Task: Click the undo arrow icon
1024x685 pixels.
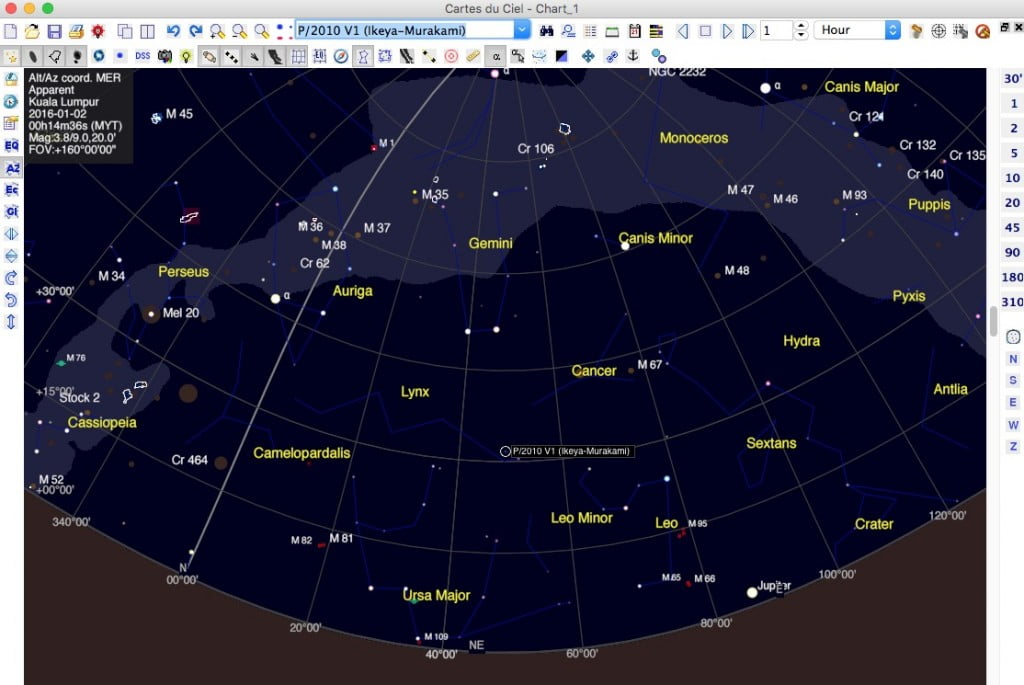Action: click(173, 31)
